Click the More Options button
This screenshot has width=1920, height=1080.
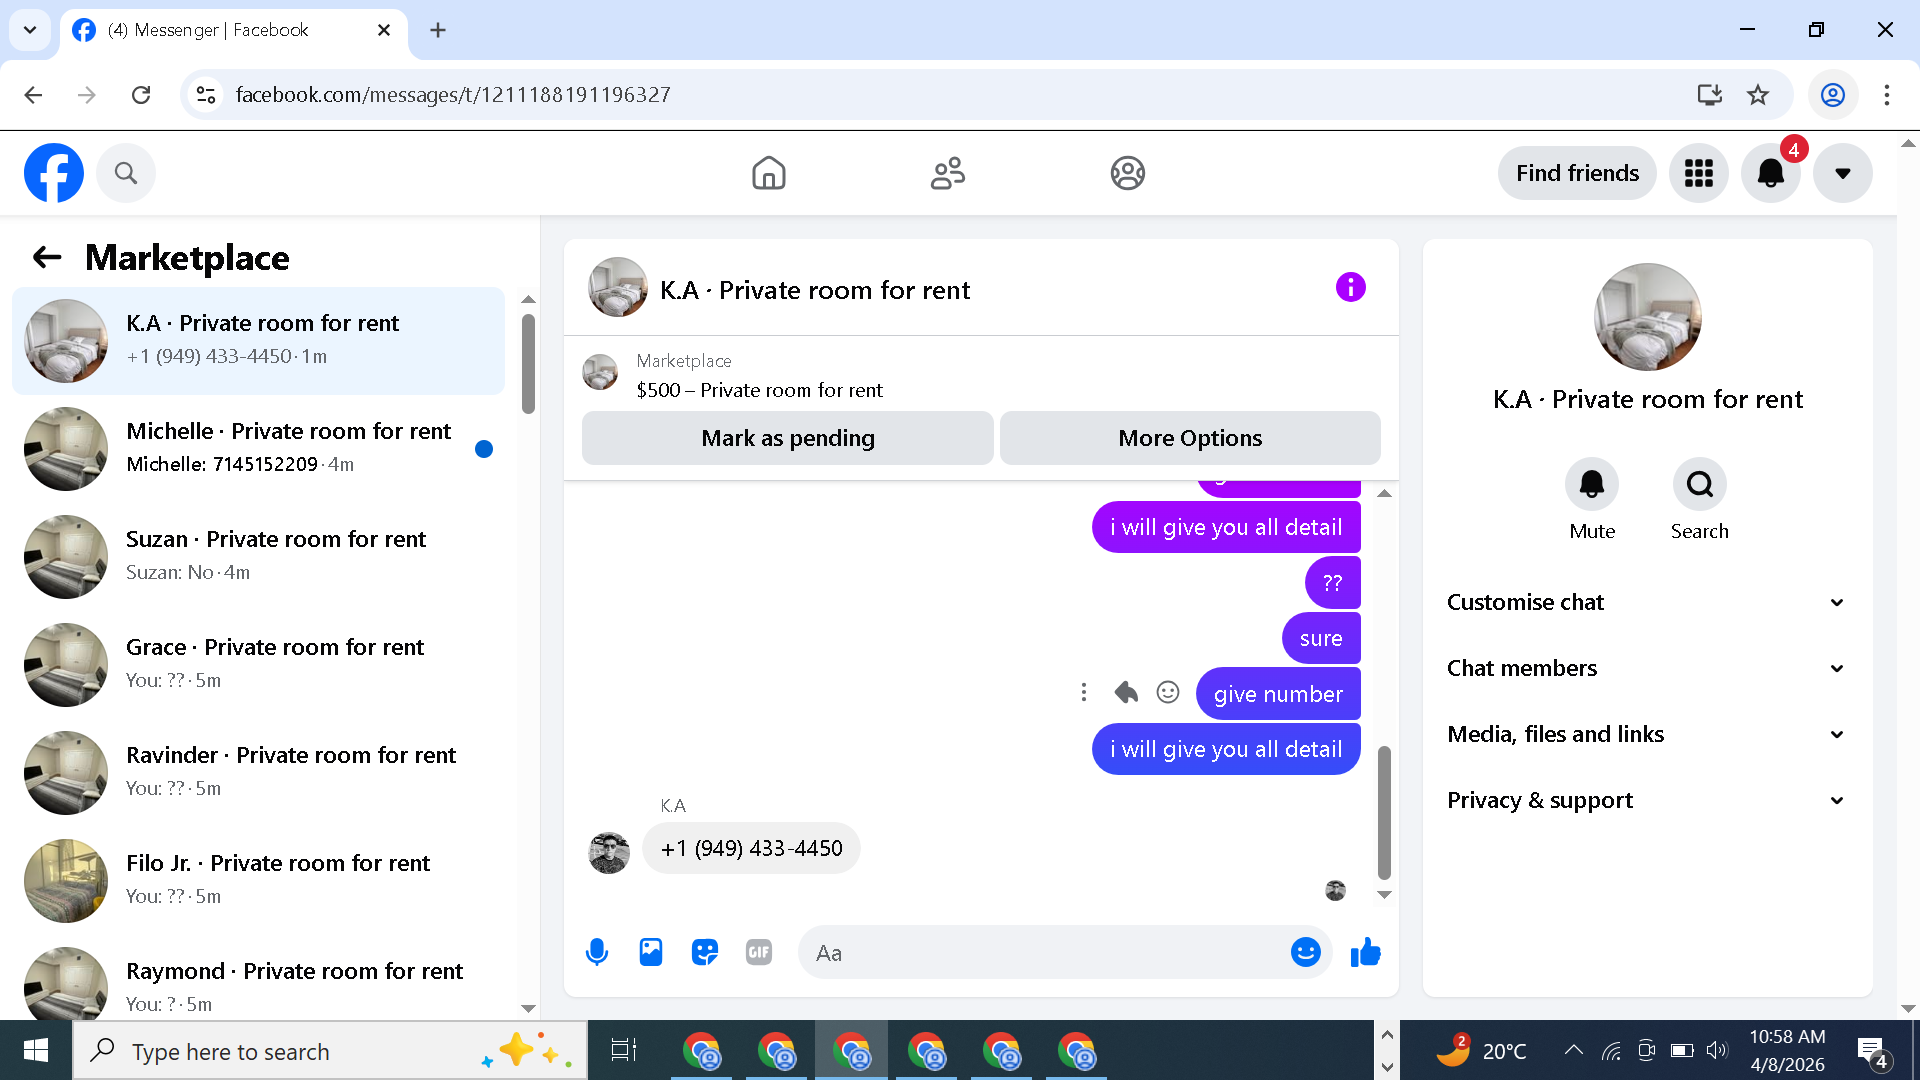click(1190, 438)
